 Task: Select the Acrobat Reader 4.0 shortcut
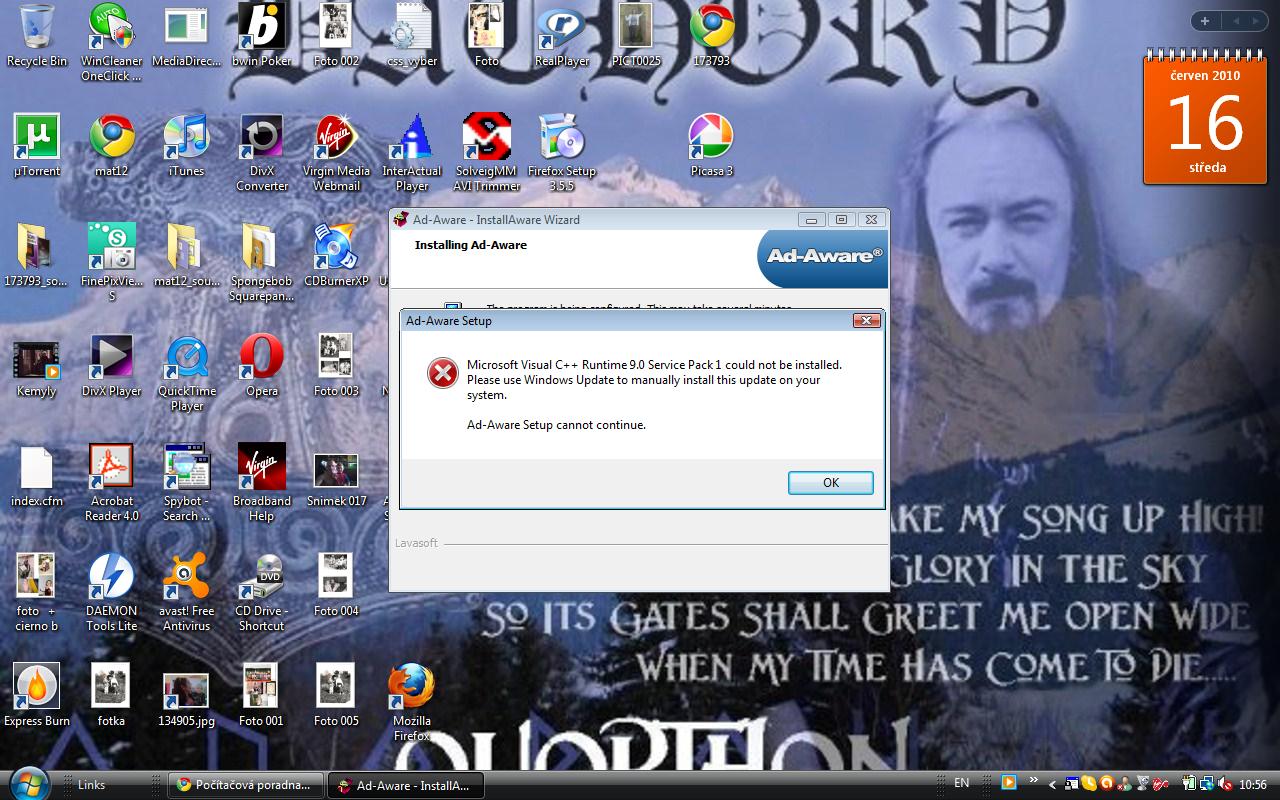click(x=111, y=483)
